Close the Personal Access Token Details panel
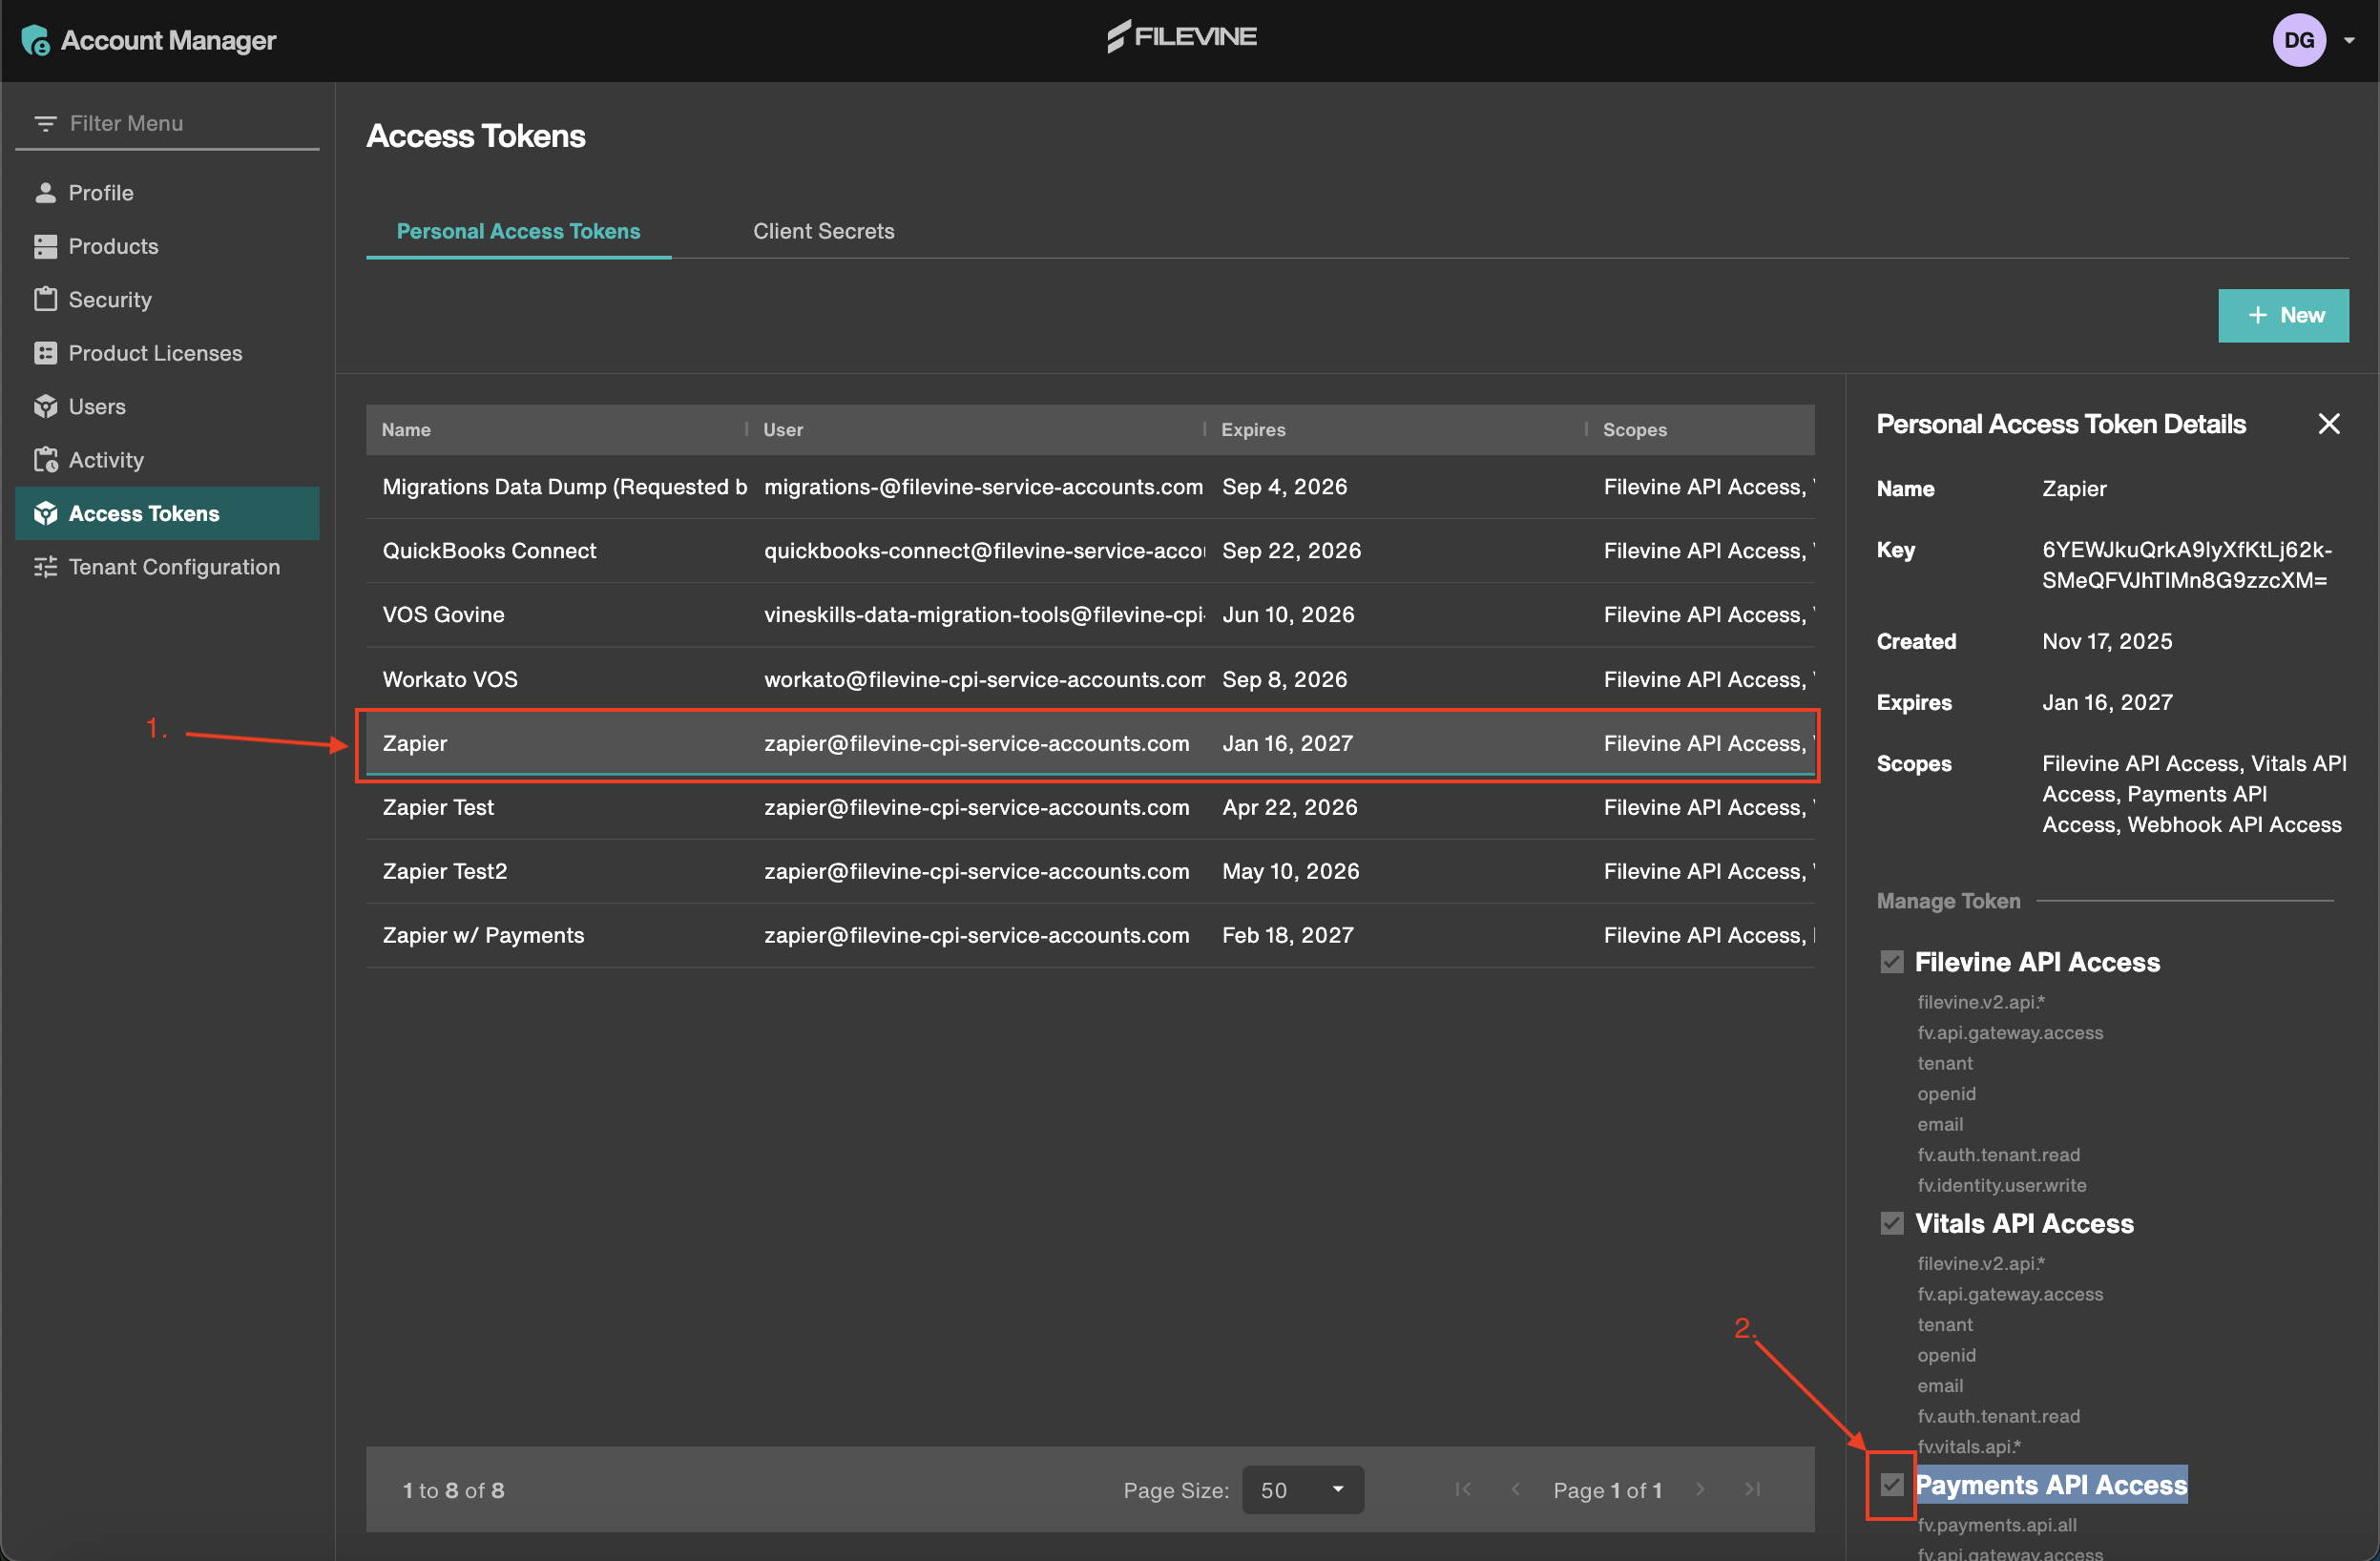The image size is (2380, 1561). pyautogui.click(x=2329, y=424)
